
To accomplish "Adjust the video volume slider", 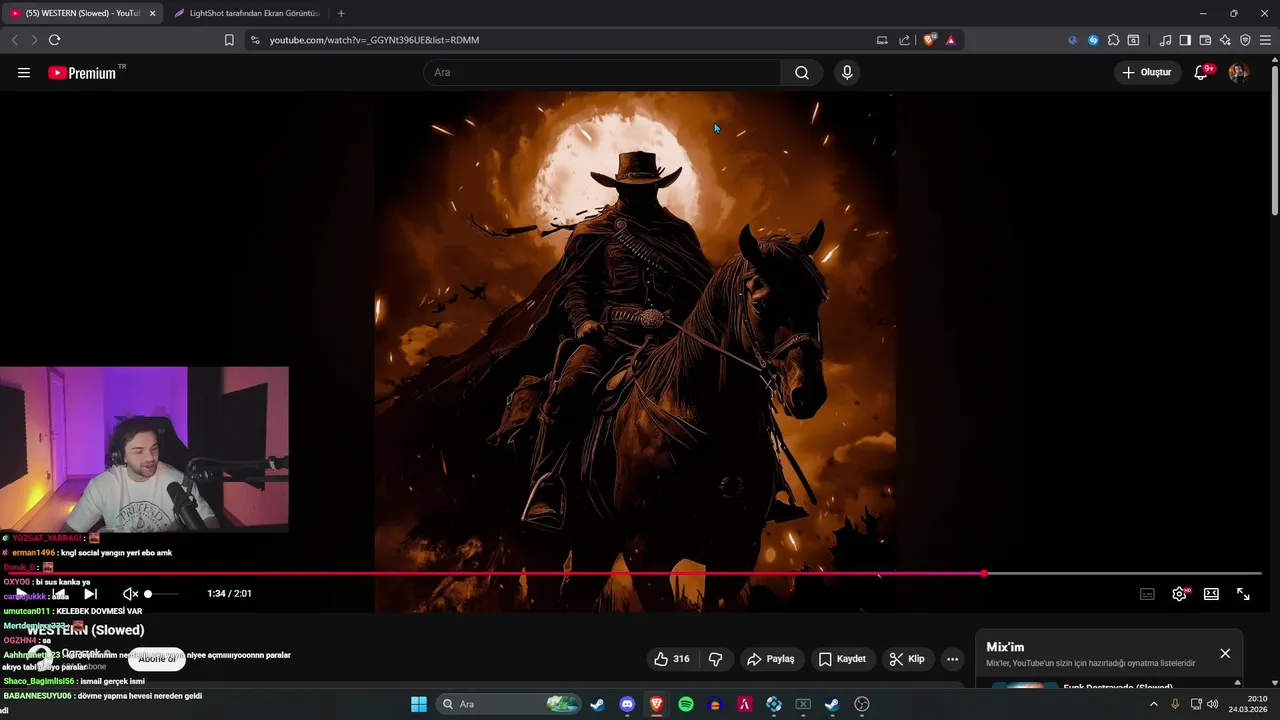I will pos(161,594).
